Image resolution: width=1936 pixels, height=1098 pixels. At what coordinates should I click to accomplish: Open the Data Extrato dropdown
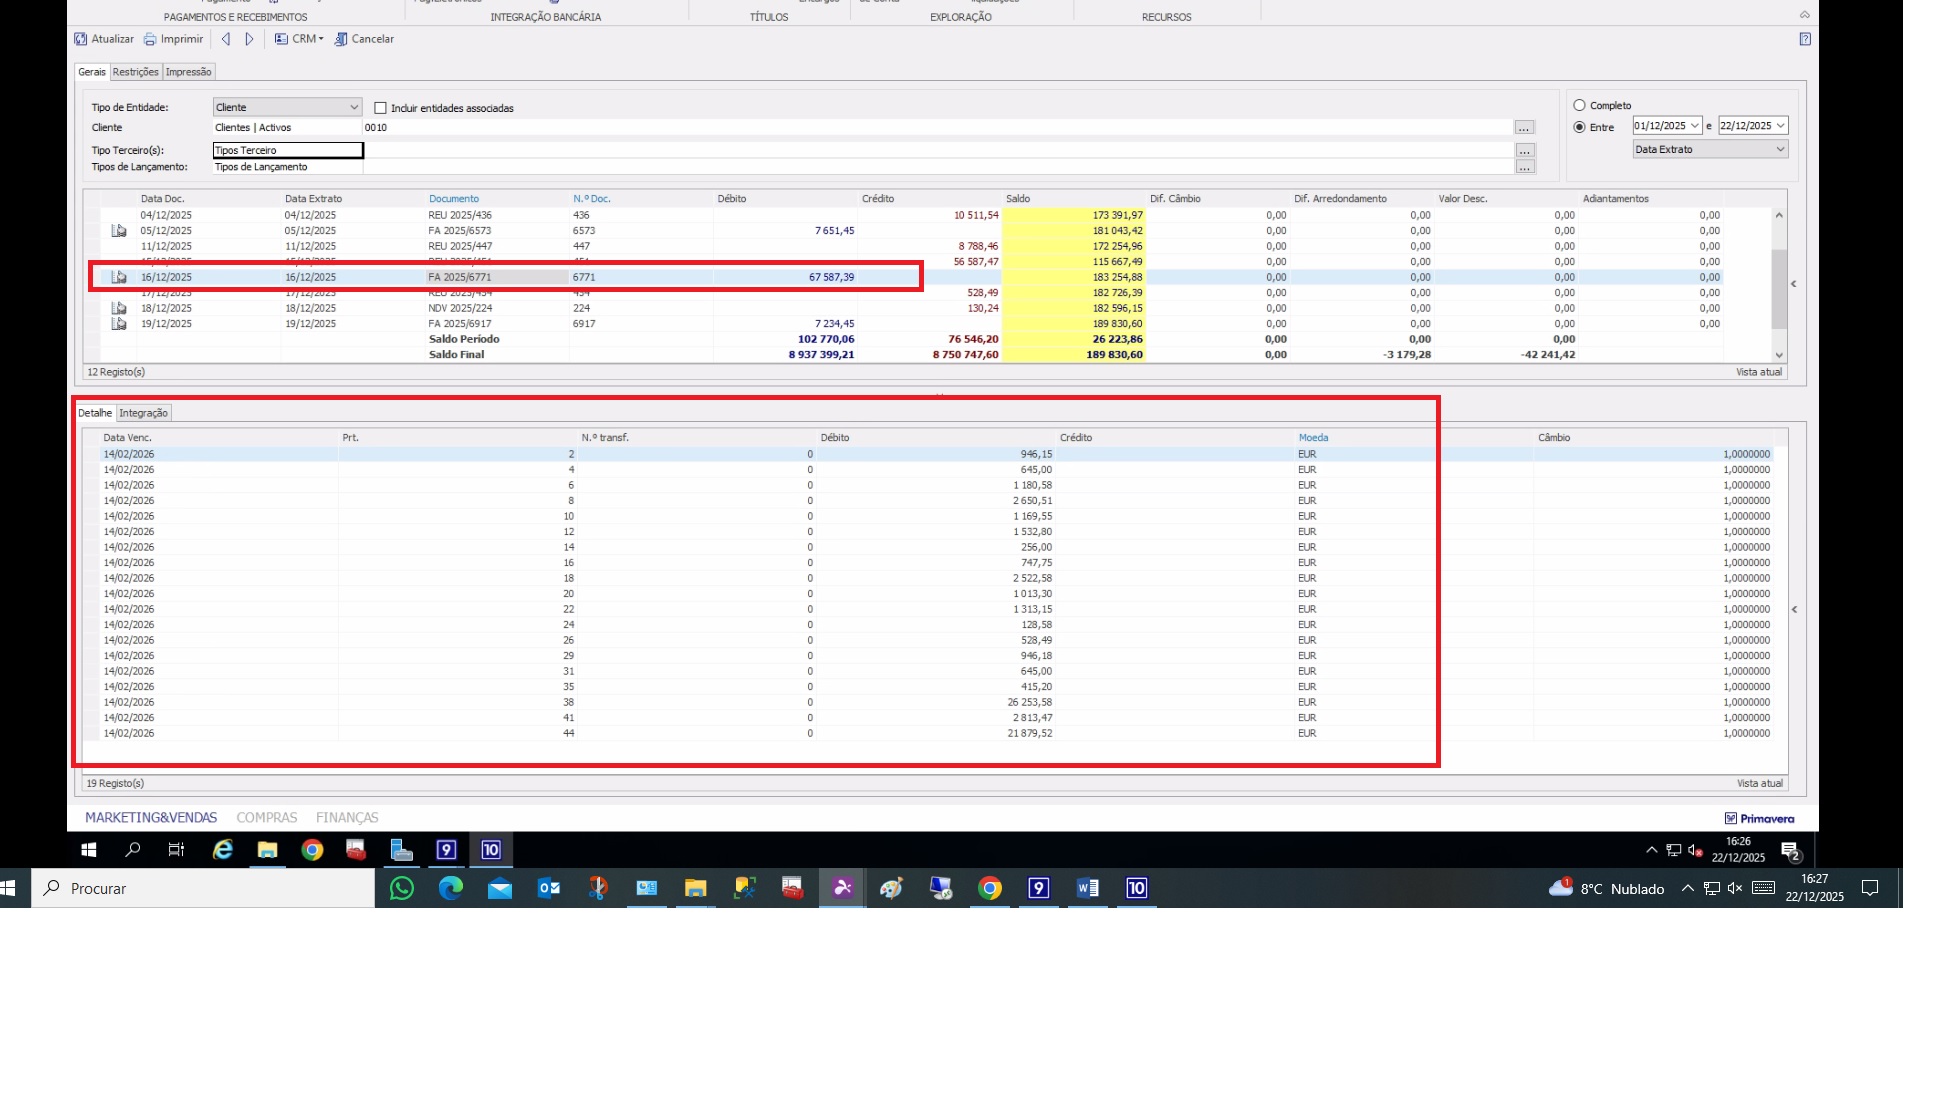point(1780,149)
